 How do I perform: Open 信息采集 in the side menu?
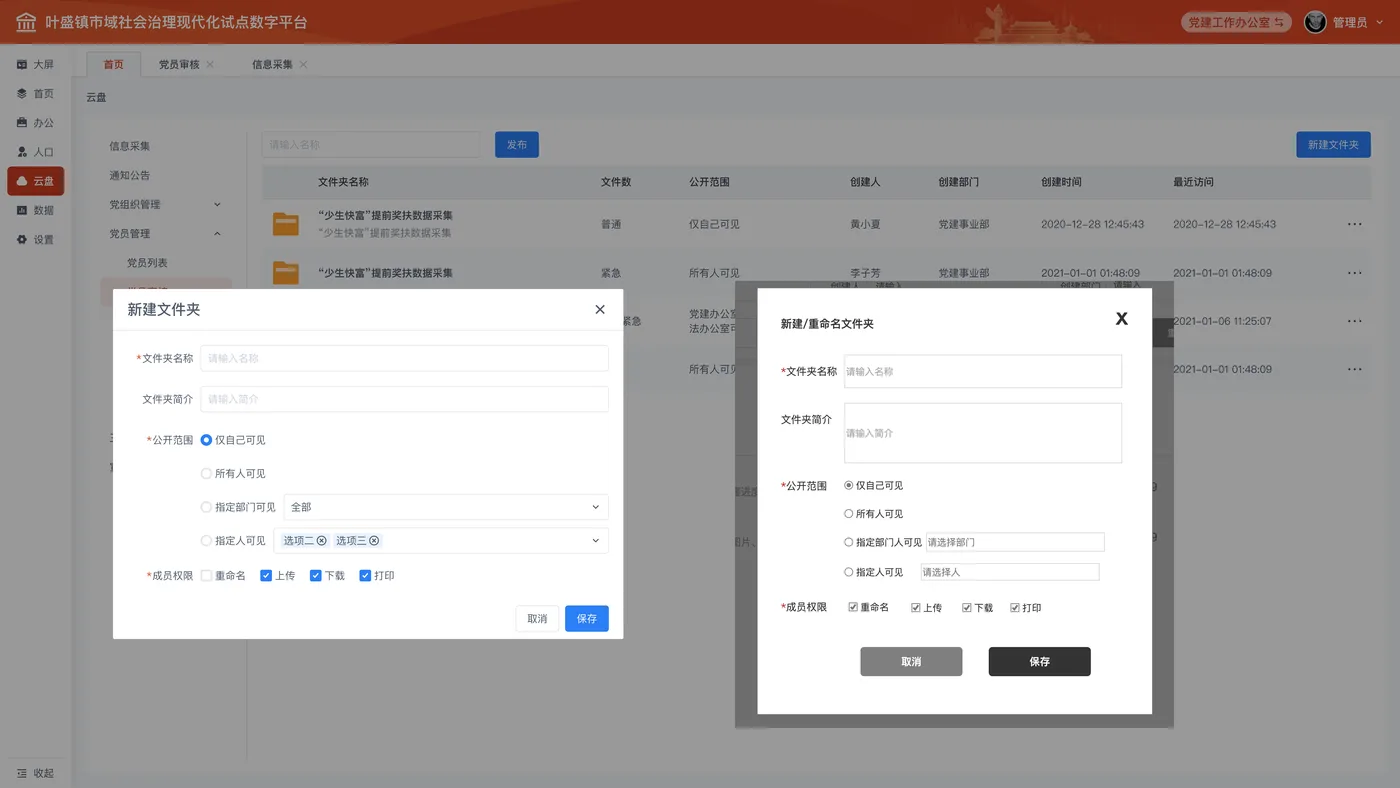tap(130, 146)
